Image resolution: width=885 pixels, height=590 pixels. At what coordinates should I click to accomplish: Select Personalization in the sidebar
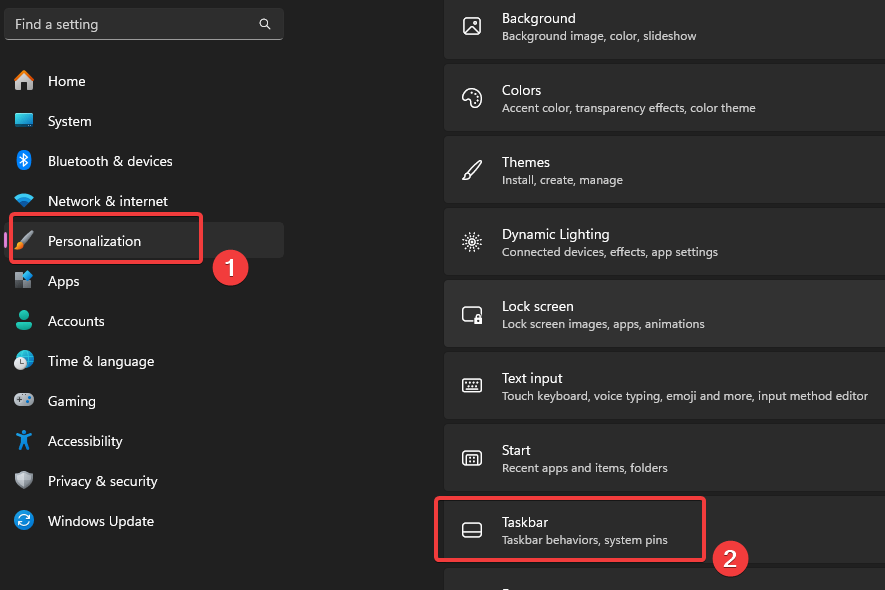95,241
